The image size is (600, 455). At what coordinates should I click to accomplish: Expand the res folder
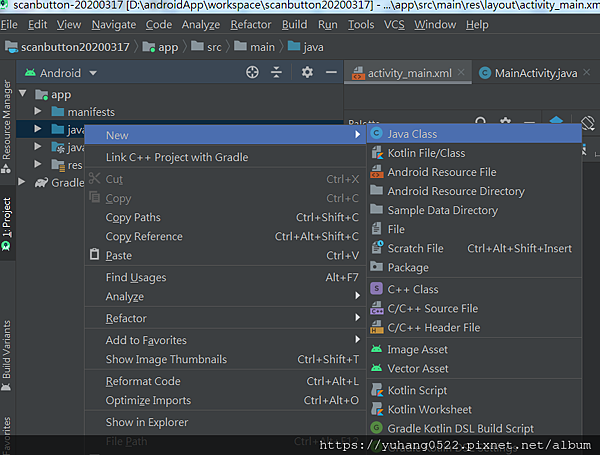(38, 164)
